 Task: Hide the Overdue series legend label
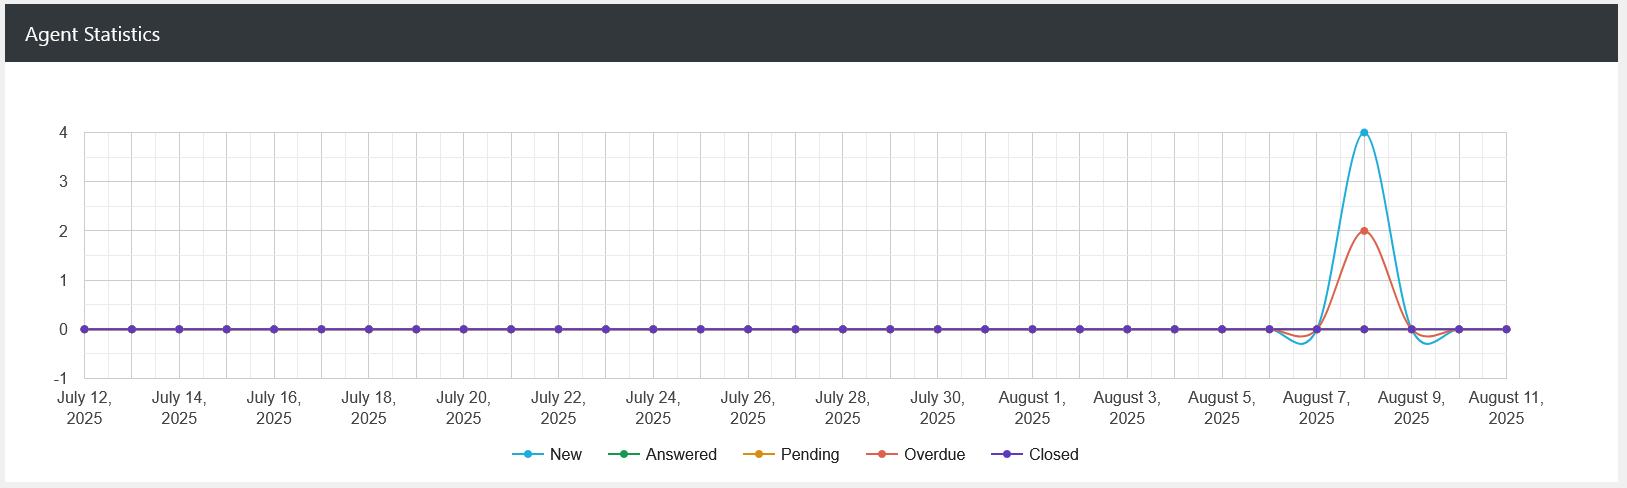(x=934, y=454)
